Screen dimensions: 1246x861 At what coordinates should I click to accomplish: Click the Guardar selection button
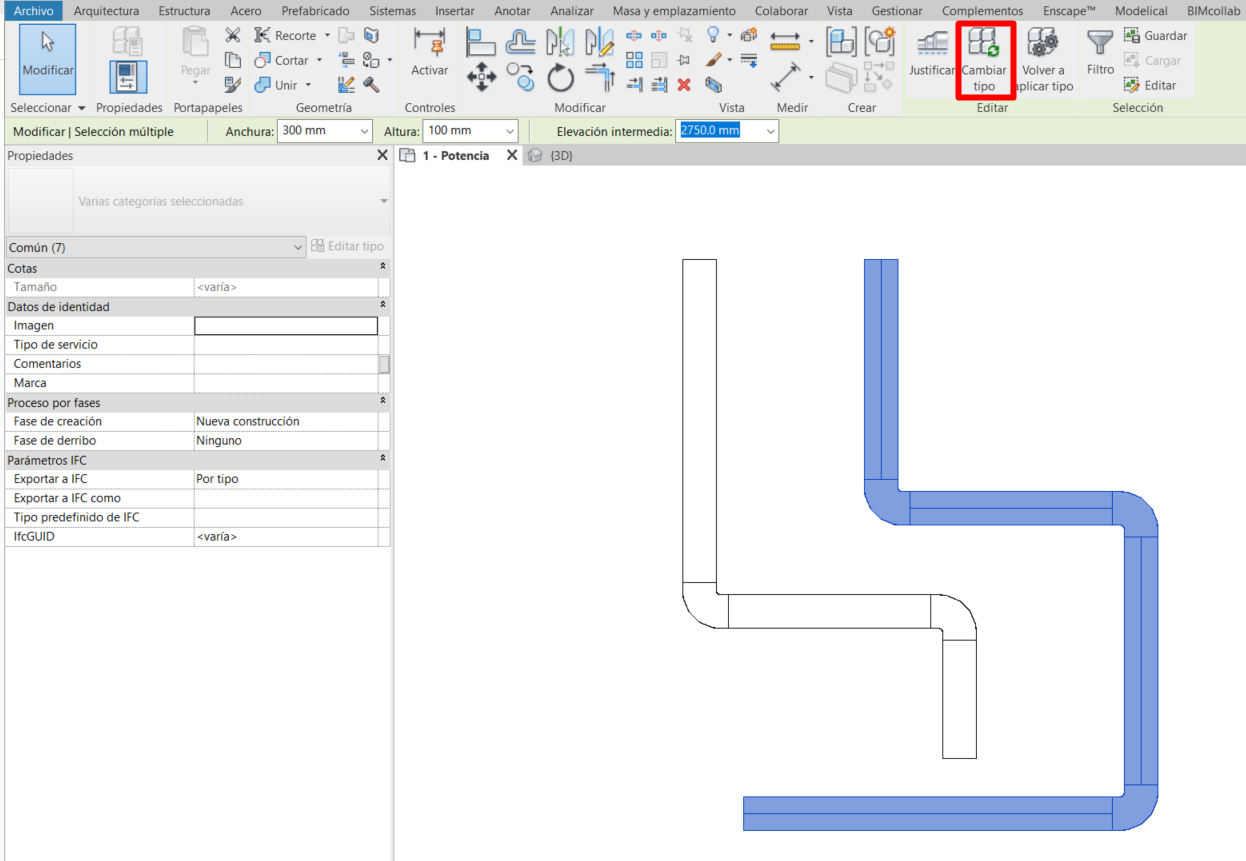point(1155,36)
